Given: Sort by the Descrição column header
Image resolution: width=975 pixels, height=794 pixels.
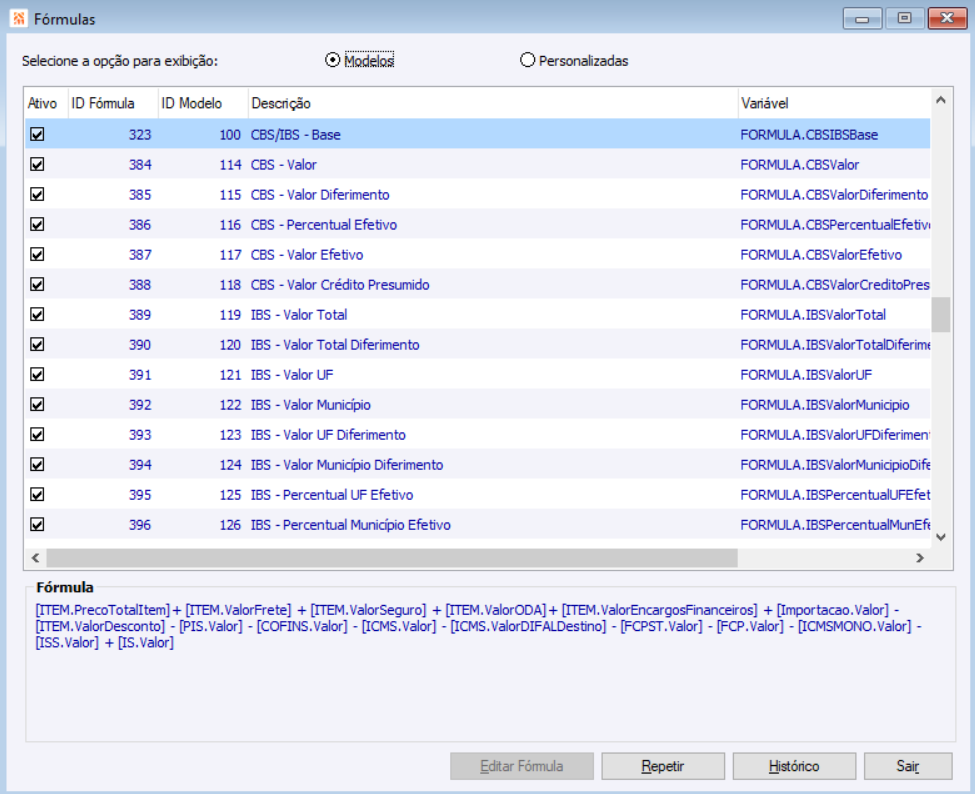Looking at the screenshot, I should tap(492, 103).
